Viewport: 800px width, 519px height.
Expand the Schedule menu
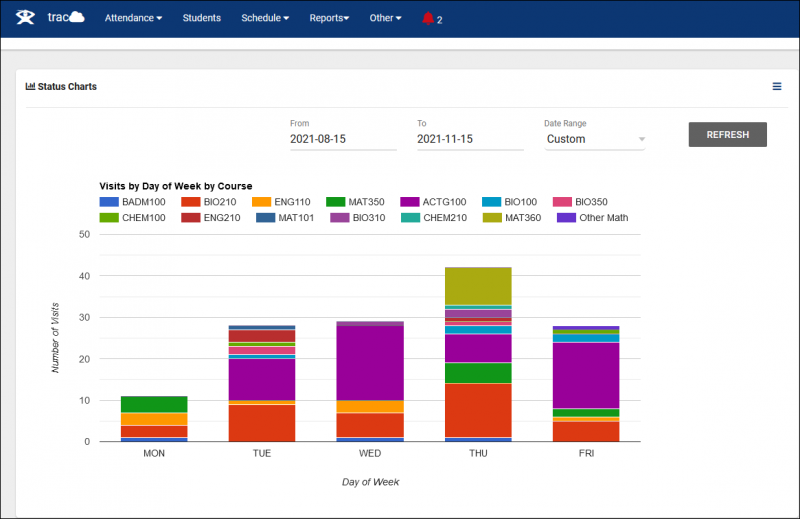pyautogui.click(x=265, y=18)
